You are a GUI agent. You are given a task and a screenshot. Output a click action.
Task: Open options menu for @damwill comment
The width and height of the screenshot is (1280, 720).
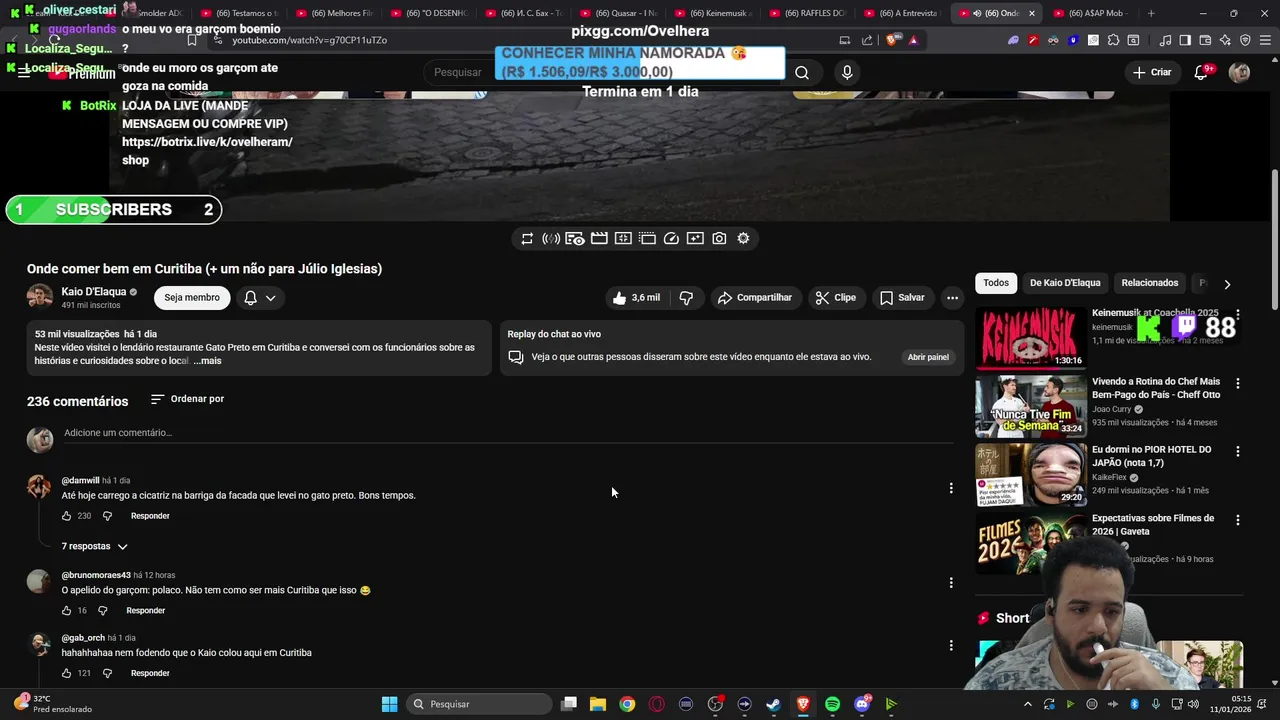(x=951, y=488)
